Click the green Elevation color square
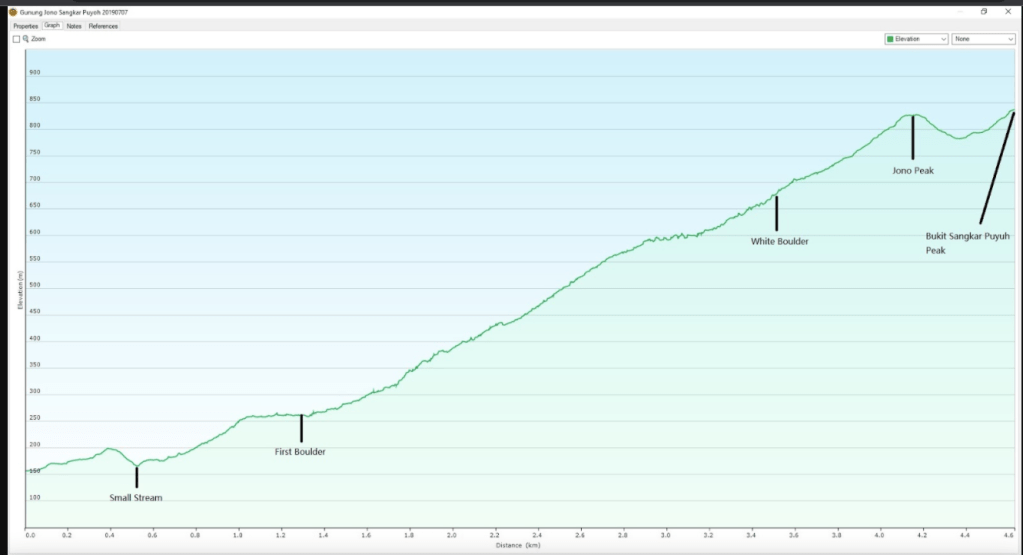Viewport: 1023px width, 555px height. [x=890, y=39]
